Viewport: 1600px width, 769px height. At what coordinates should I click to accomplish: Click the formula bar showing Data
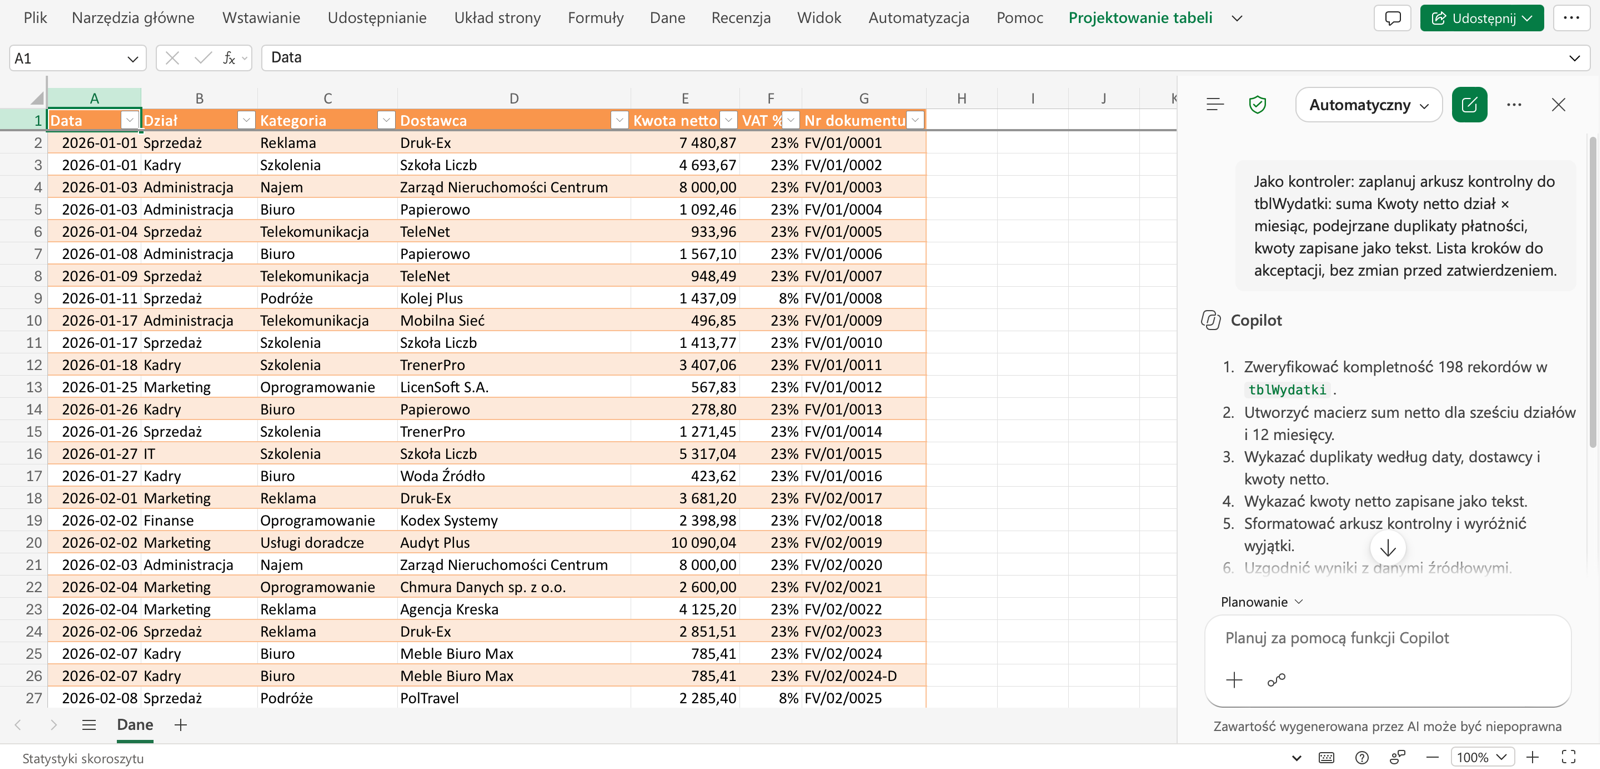coord(911,58)
